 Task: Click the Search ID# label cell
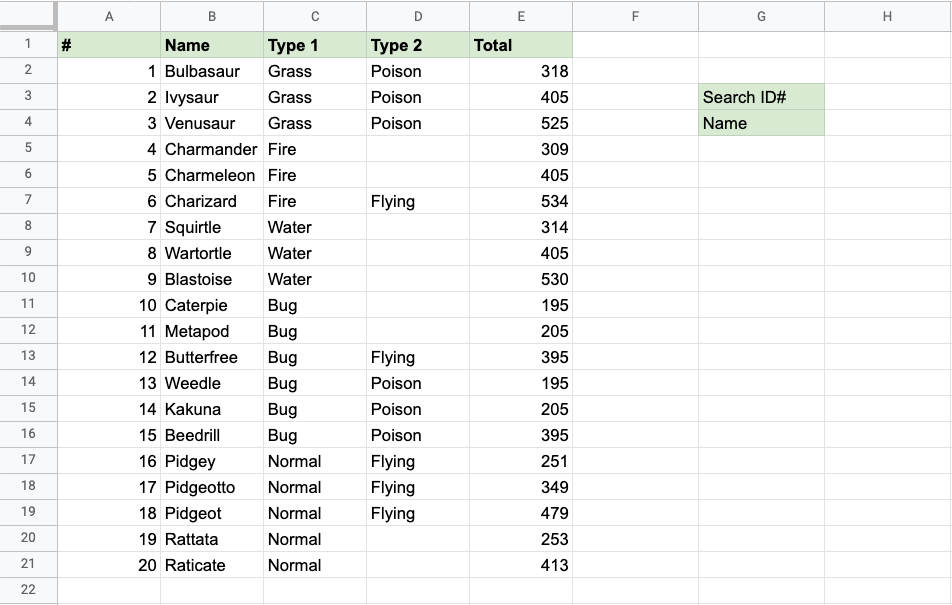tap(761, 97)
